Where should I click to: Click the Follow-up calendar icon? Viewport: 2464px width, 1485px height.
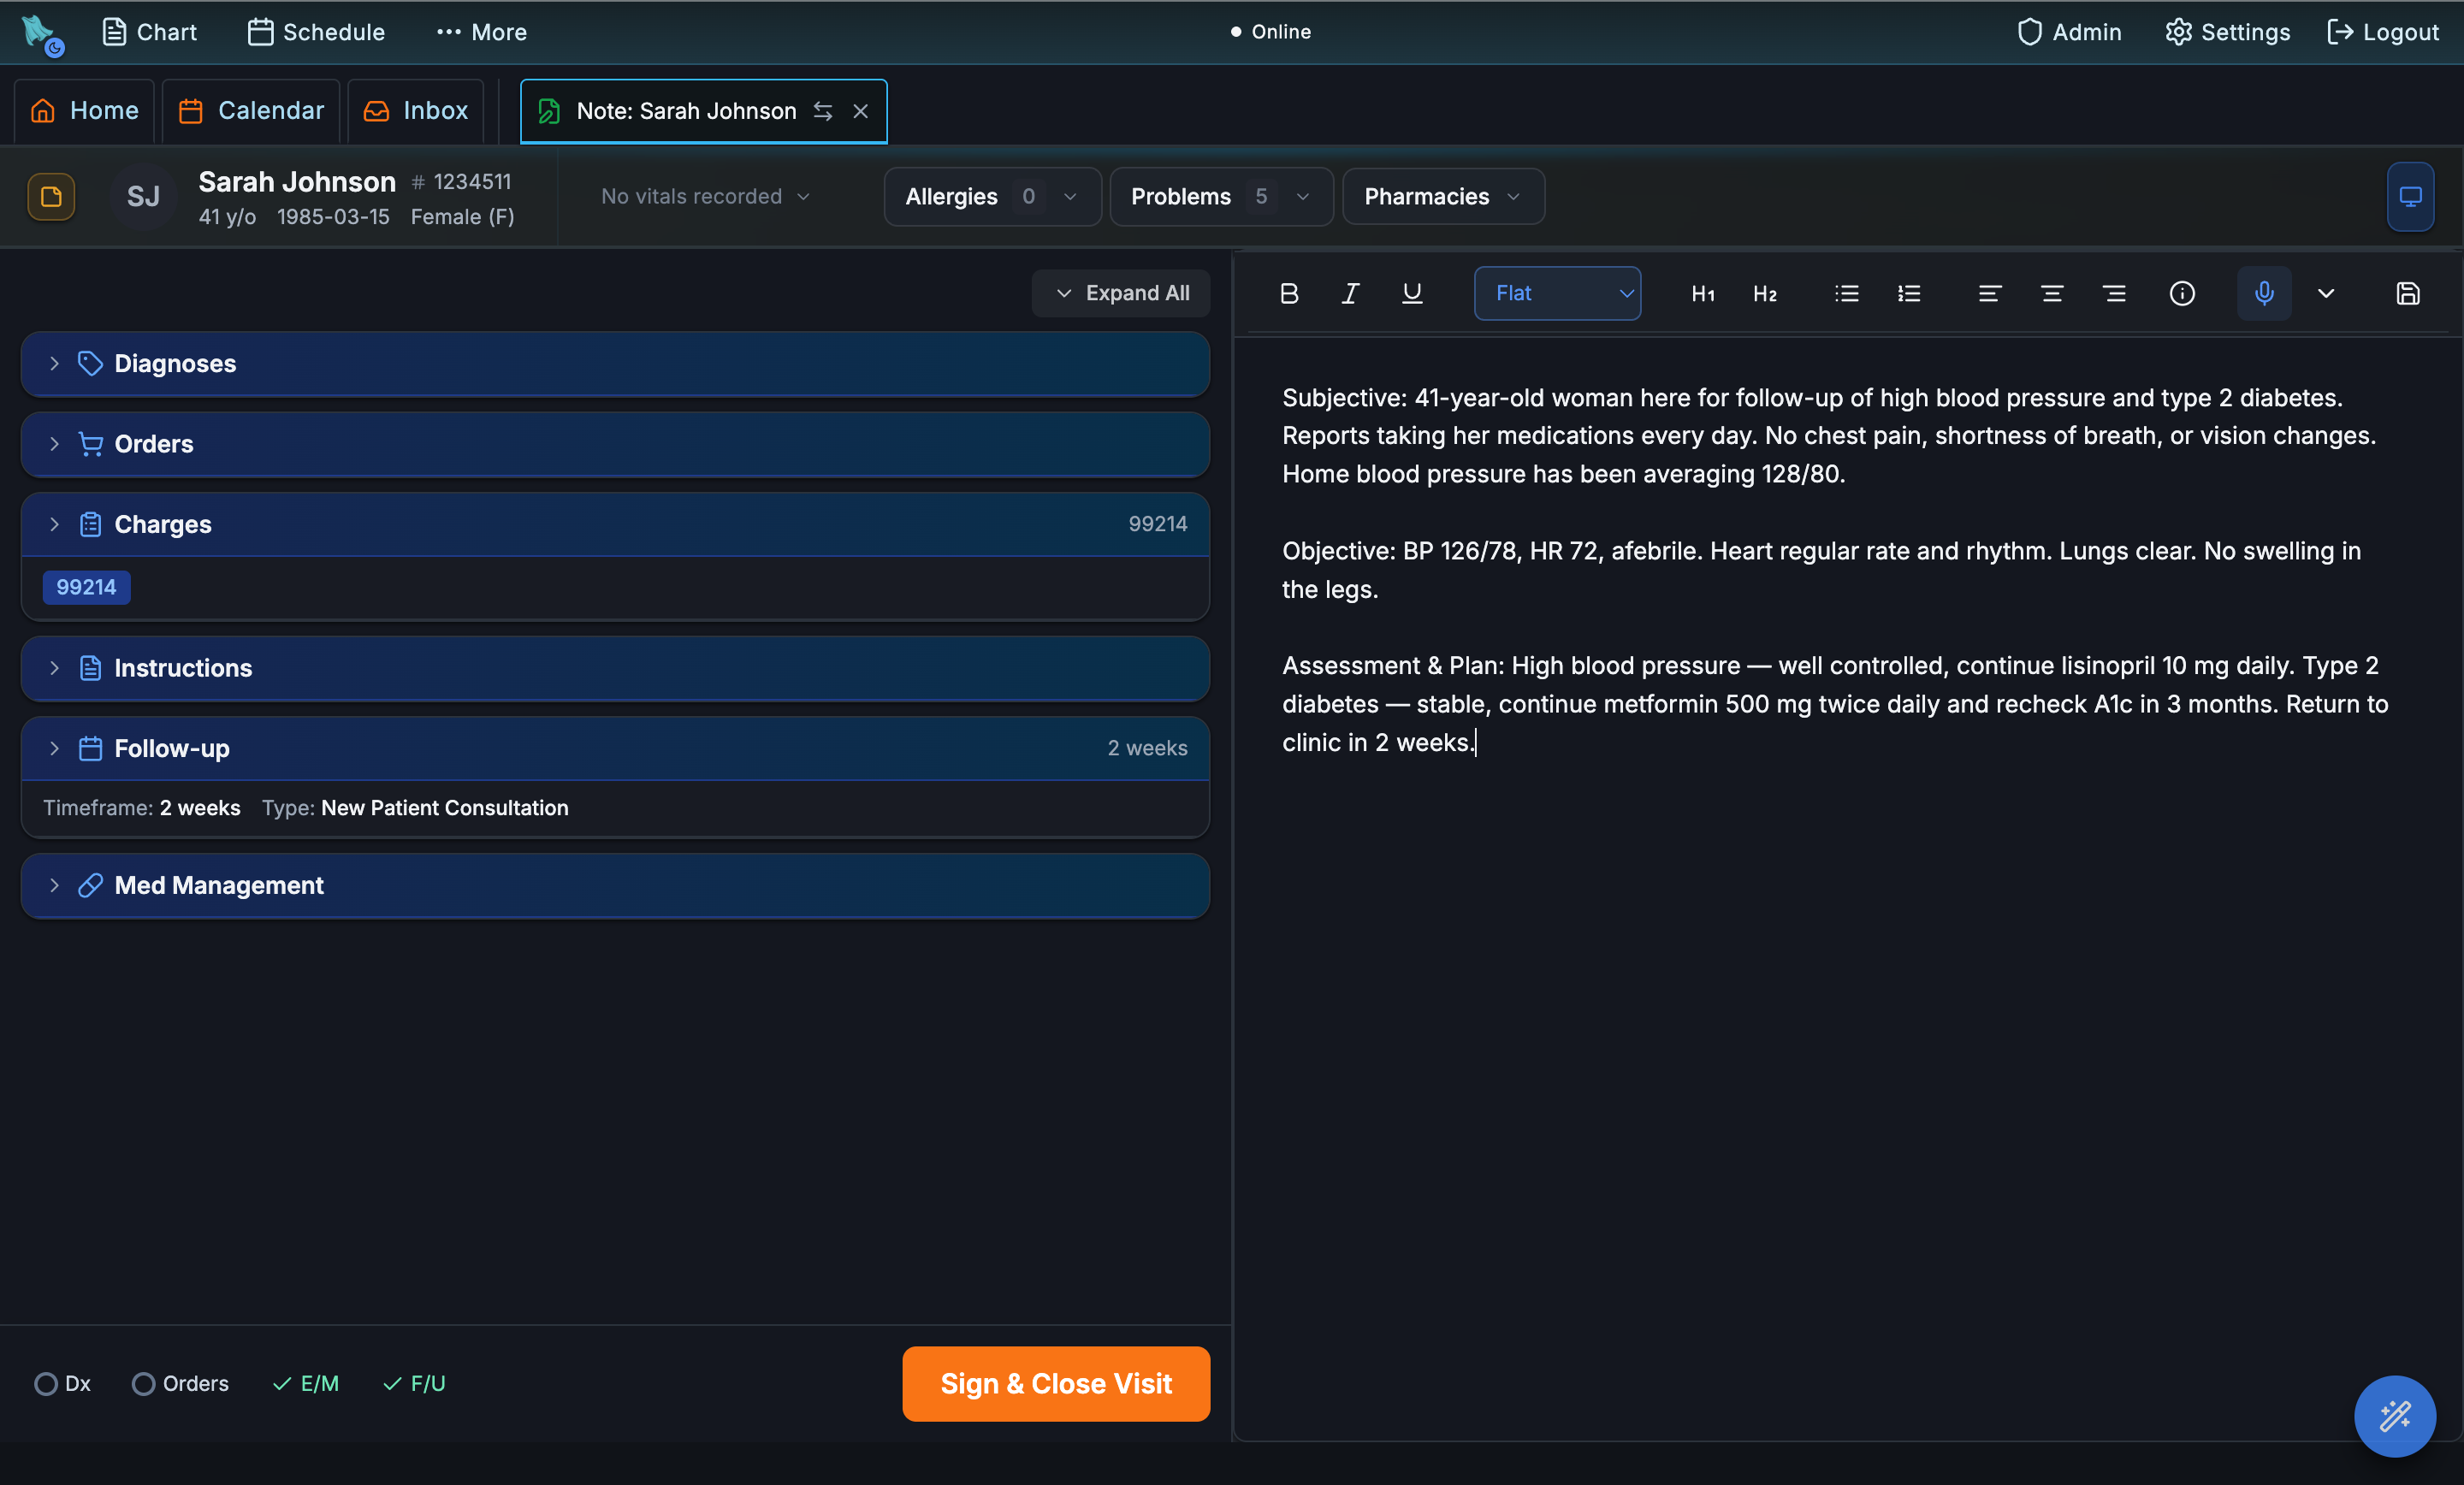pyautogui.click(x=90, y=748)
